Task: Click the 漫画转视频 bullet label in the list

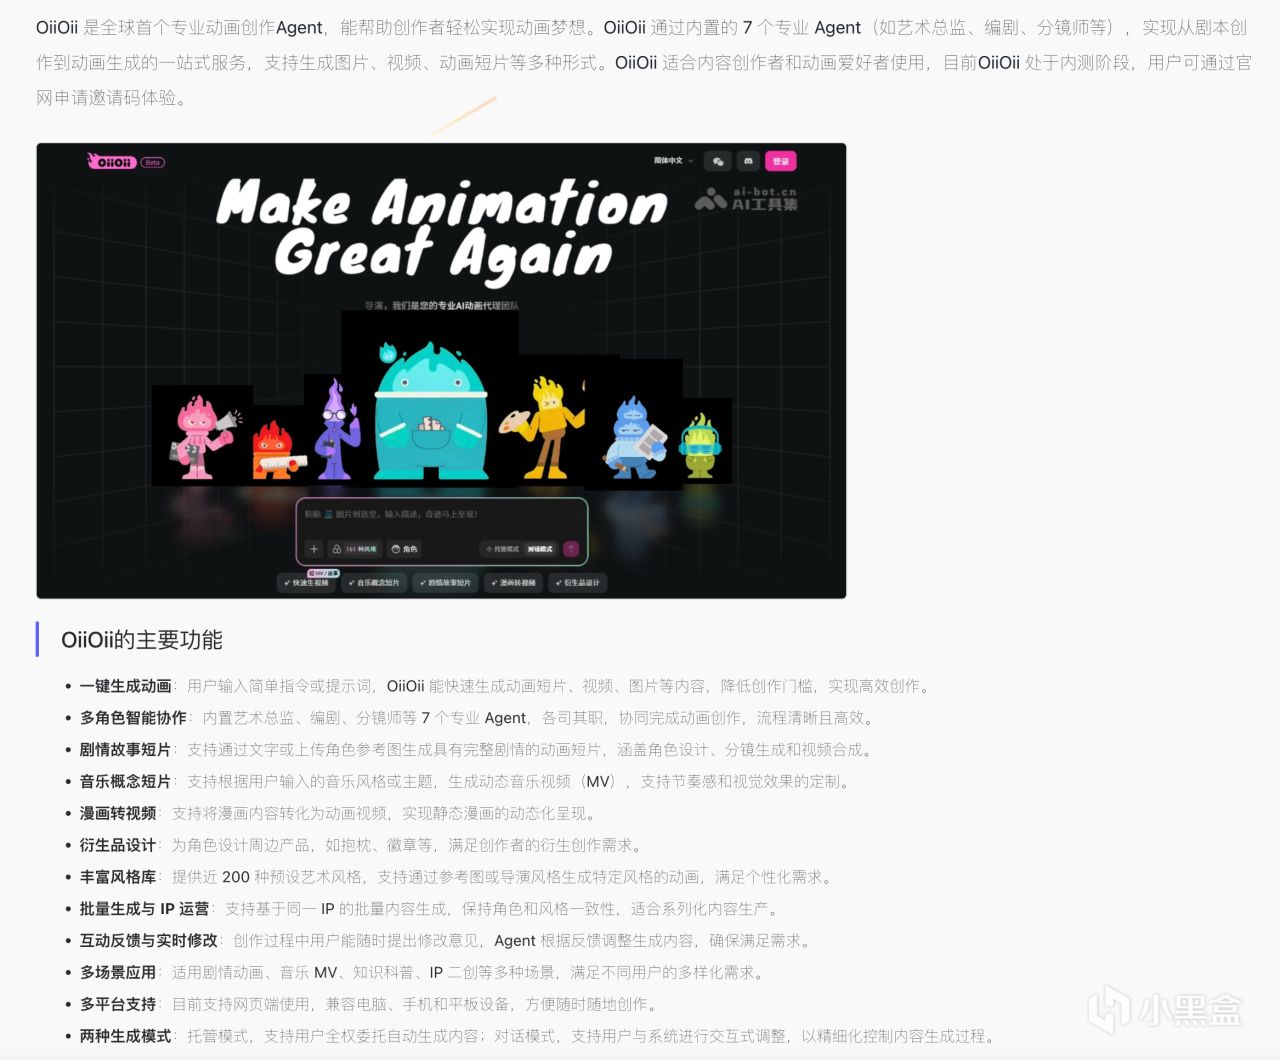Action: coord(118,813)
